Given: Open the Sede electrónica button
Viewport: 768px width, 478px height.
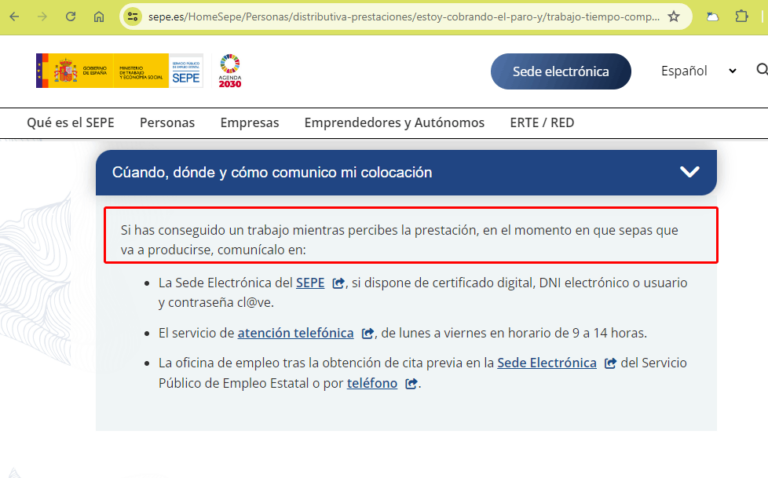Looking at the screenshot, I should point(561,72).
